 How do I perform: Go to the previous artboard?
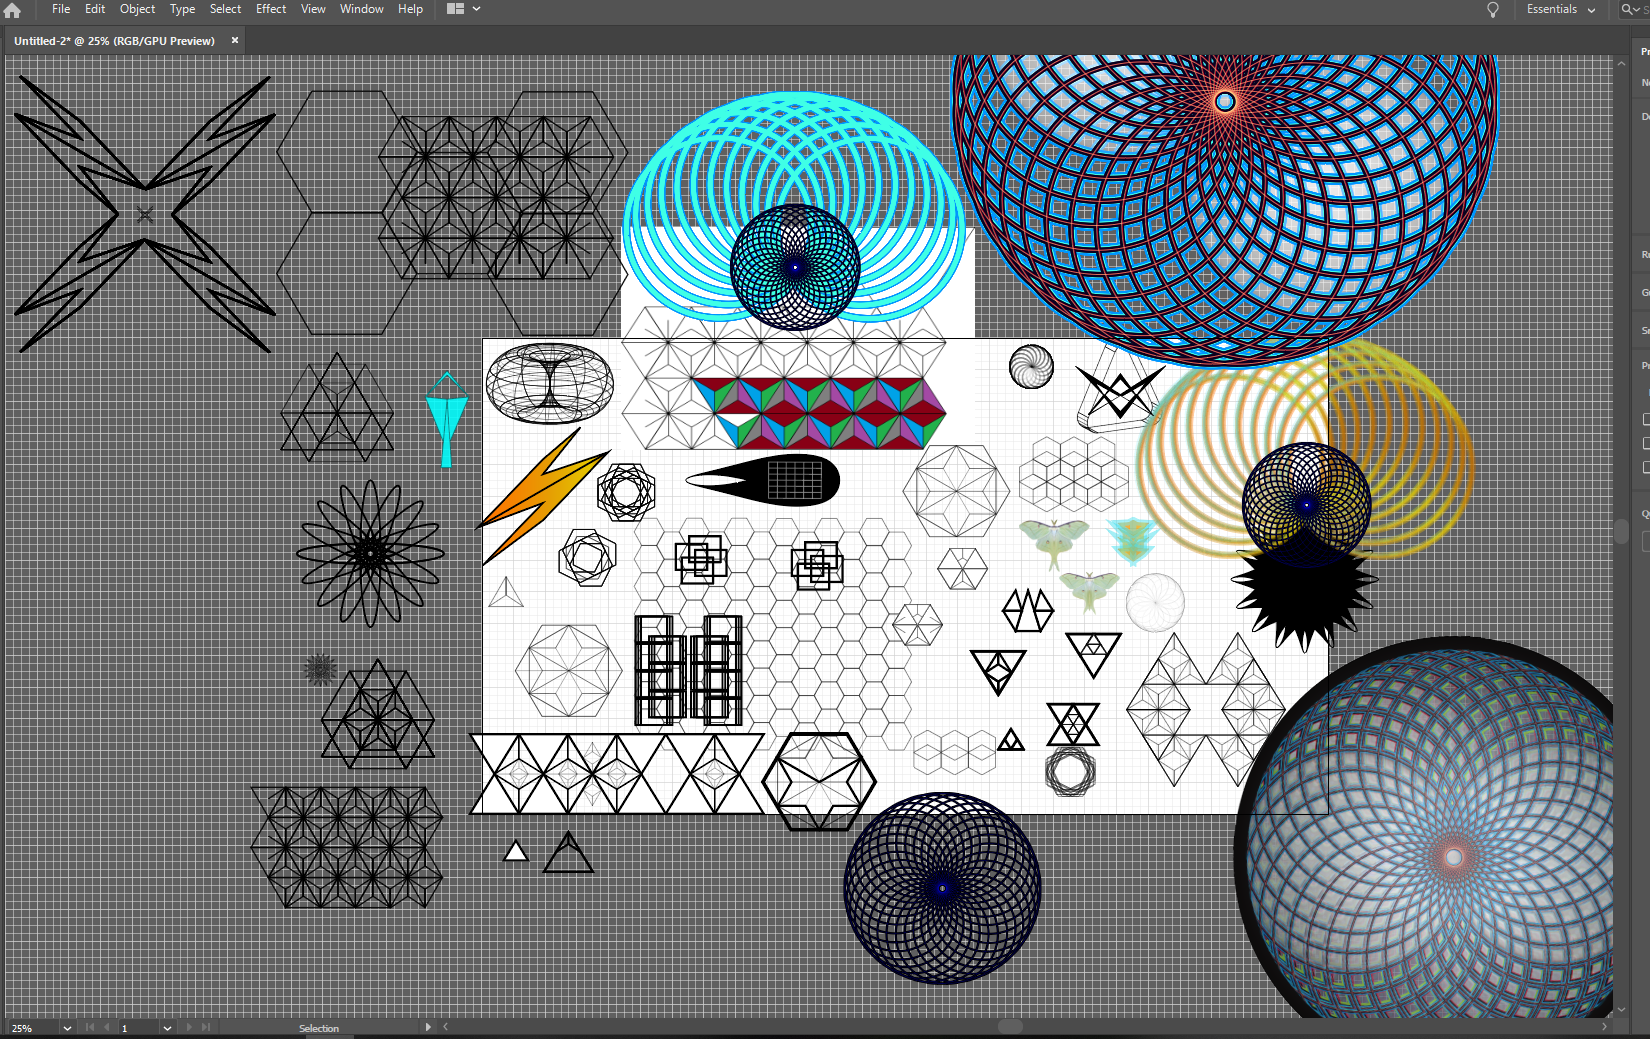(107, 1028)
